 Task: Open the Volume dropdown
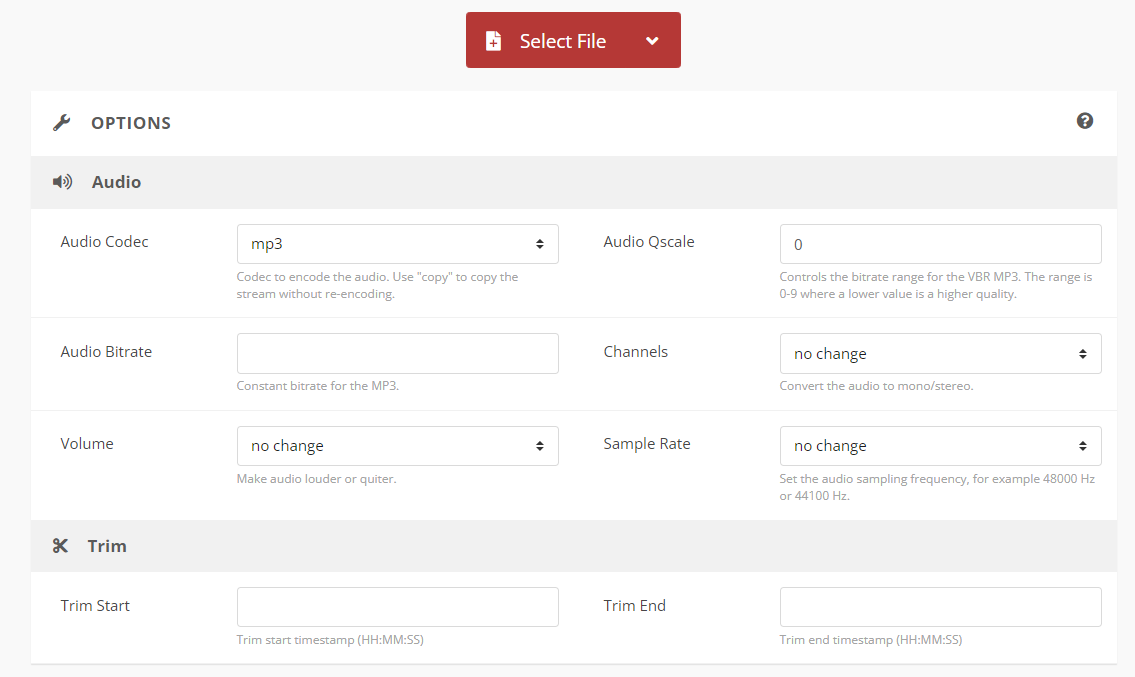397,446
